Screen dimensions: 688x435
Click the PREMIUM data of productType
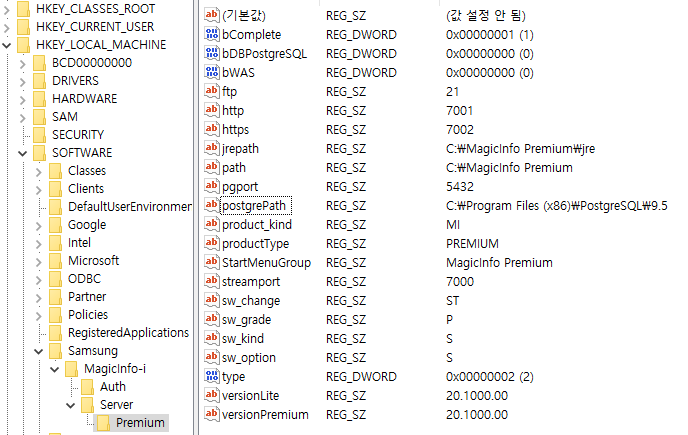click(472, 244)
